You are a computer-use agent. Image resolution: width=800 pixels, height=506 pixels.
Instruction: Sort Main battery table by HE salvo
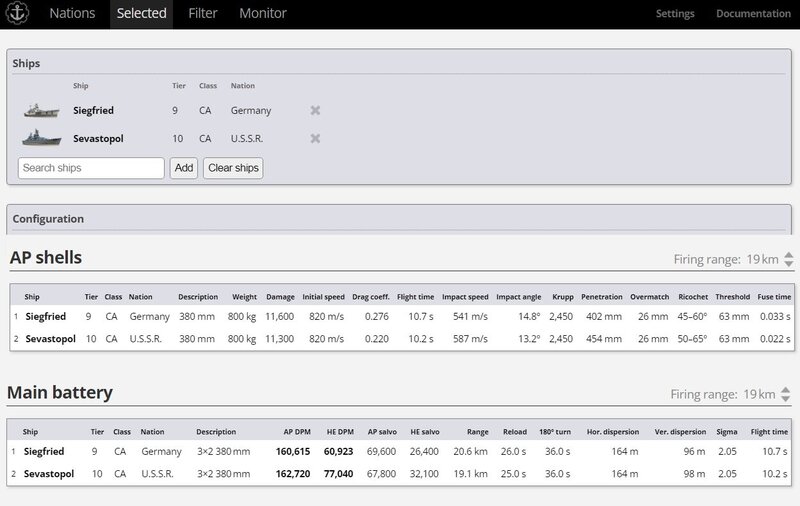425,432
